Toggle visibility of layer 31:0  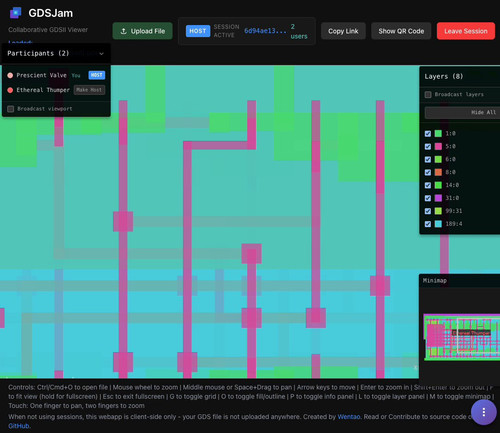(x=428, y=198)
